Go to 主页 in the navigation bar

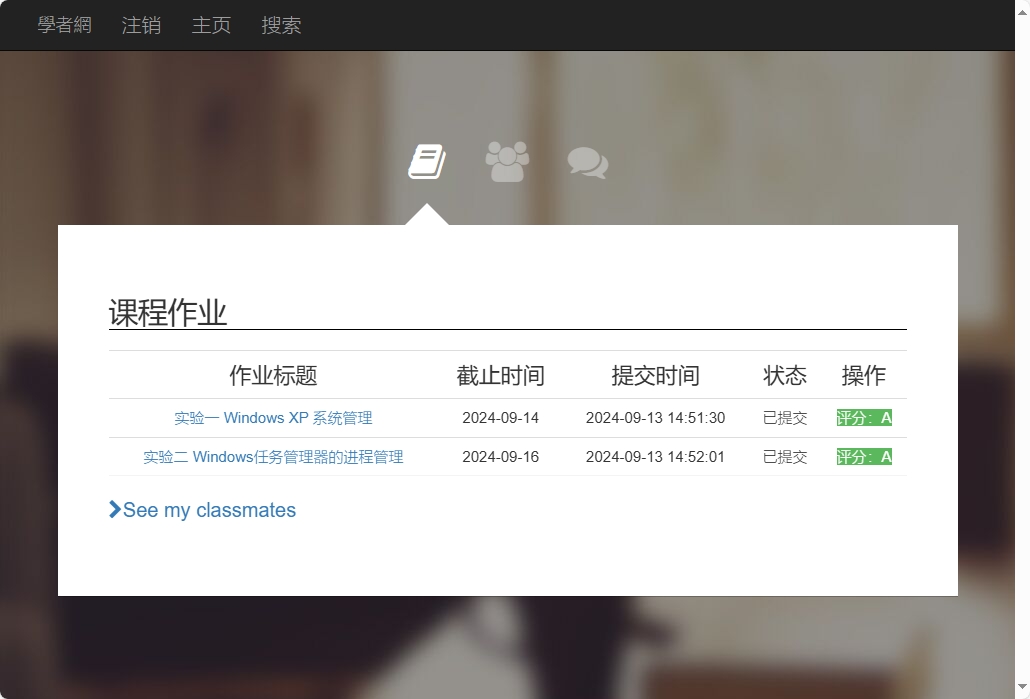point(210,25)
